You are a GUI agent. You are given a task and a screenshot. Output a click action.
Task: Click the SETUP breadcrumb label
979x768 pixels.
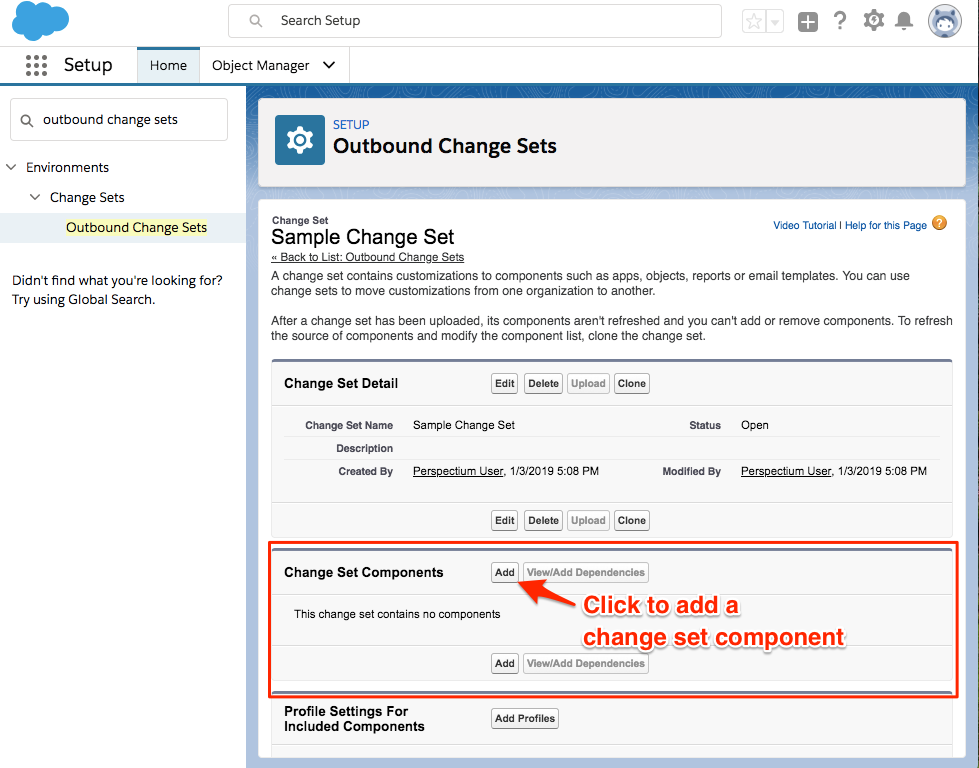coord(351,125)
